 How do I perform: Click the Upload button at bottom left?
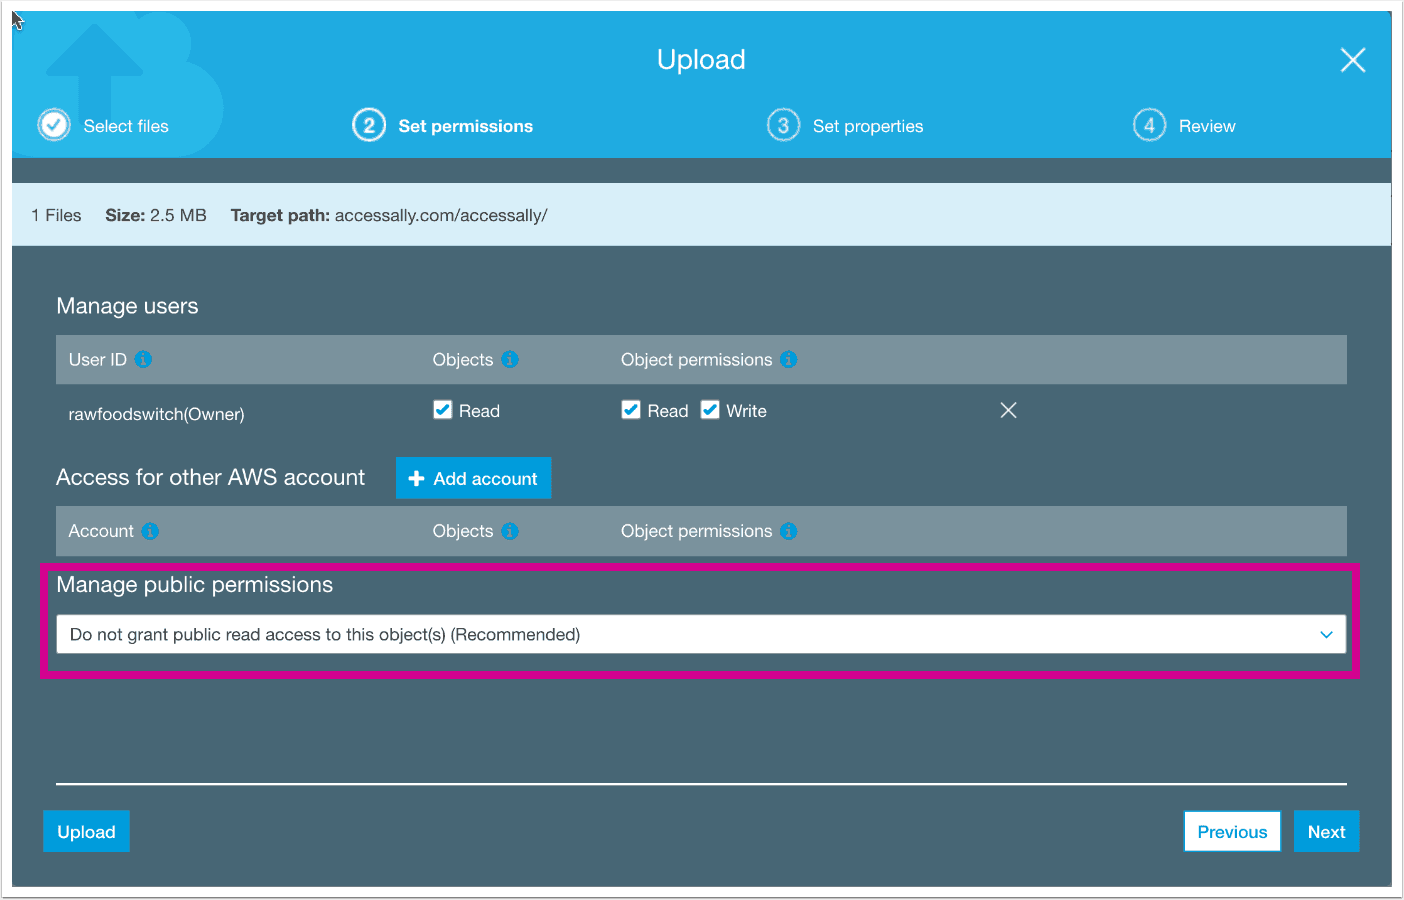point(86,831)
